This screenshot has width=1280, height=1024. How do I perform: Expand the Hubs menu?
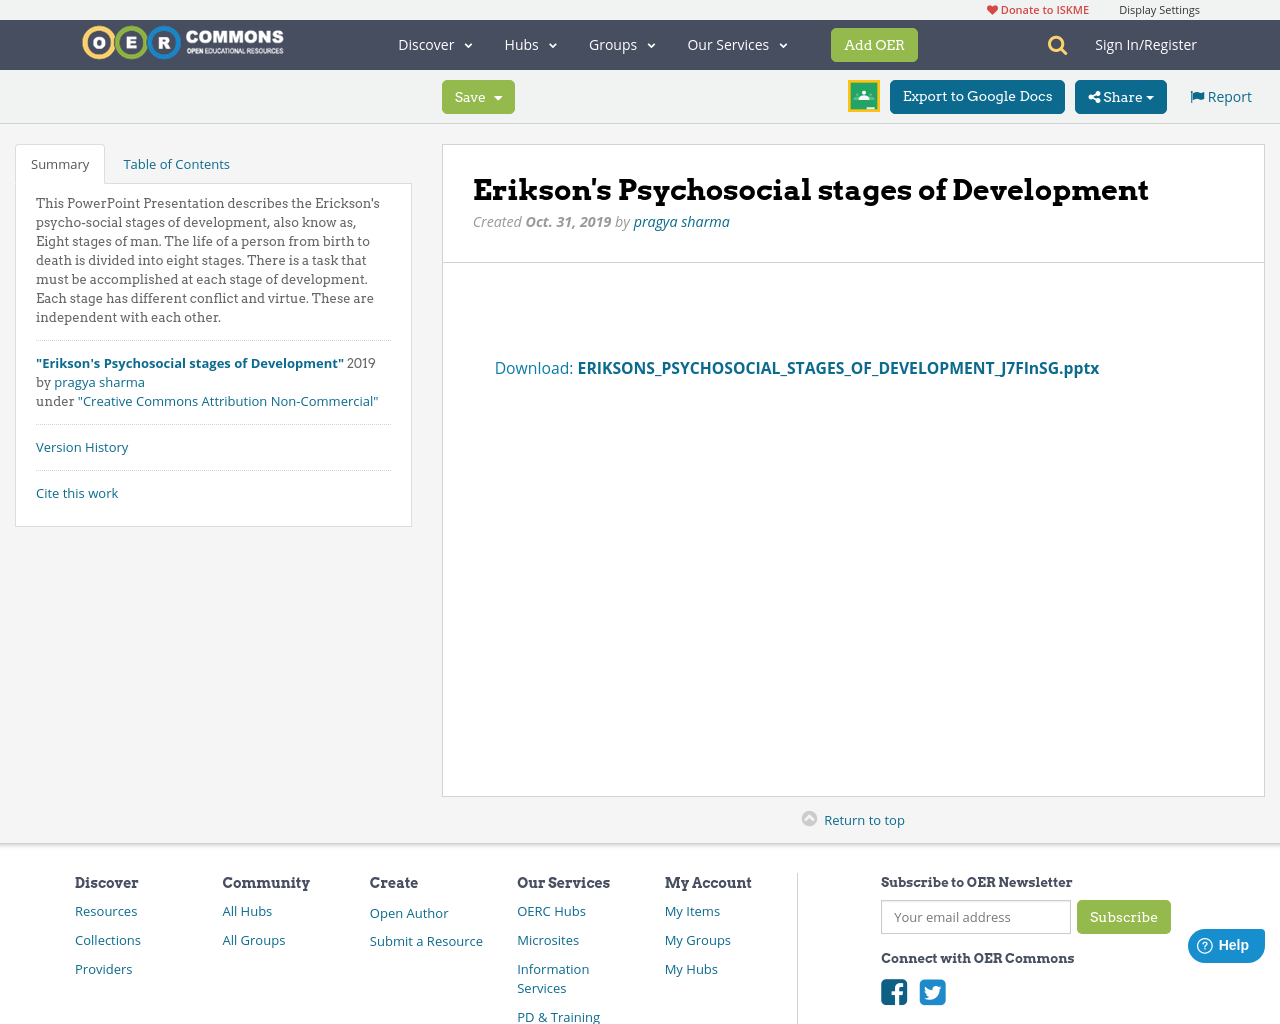[531, 45]
